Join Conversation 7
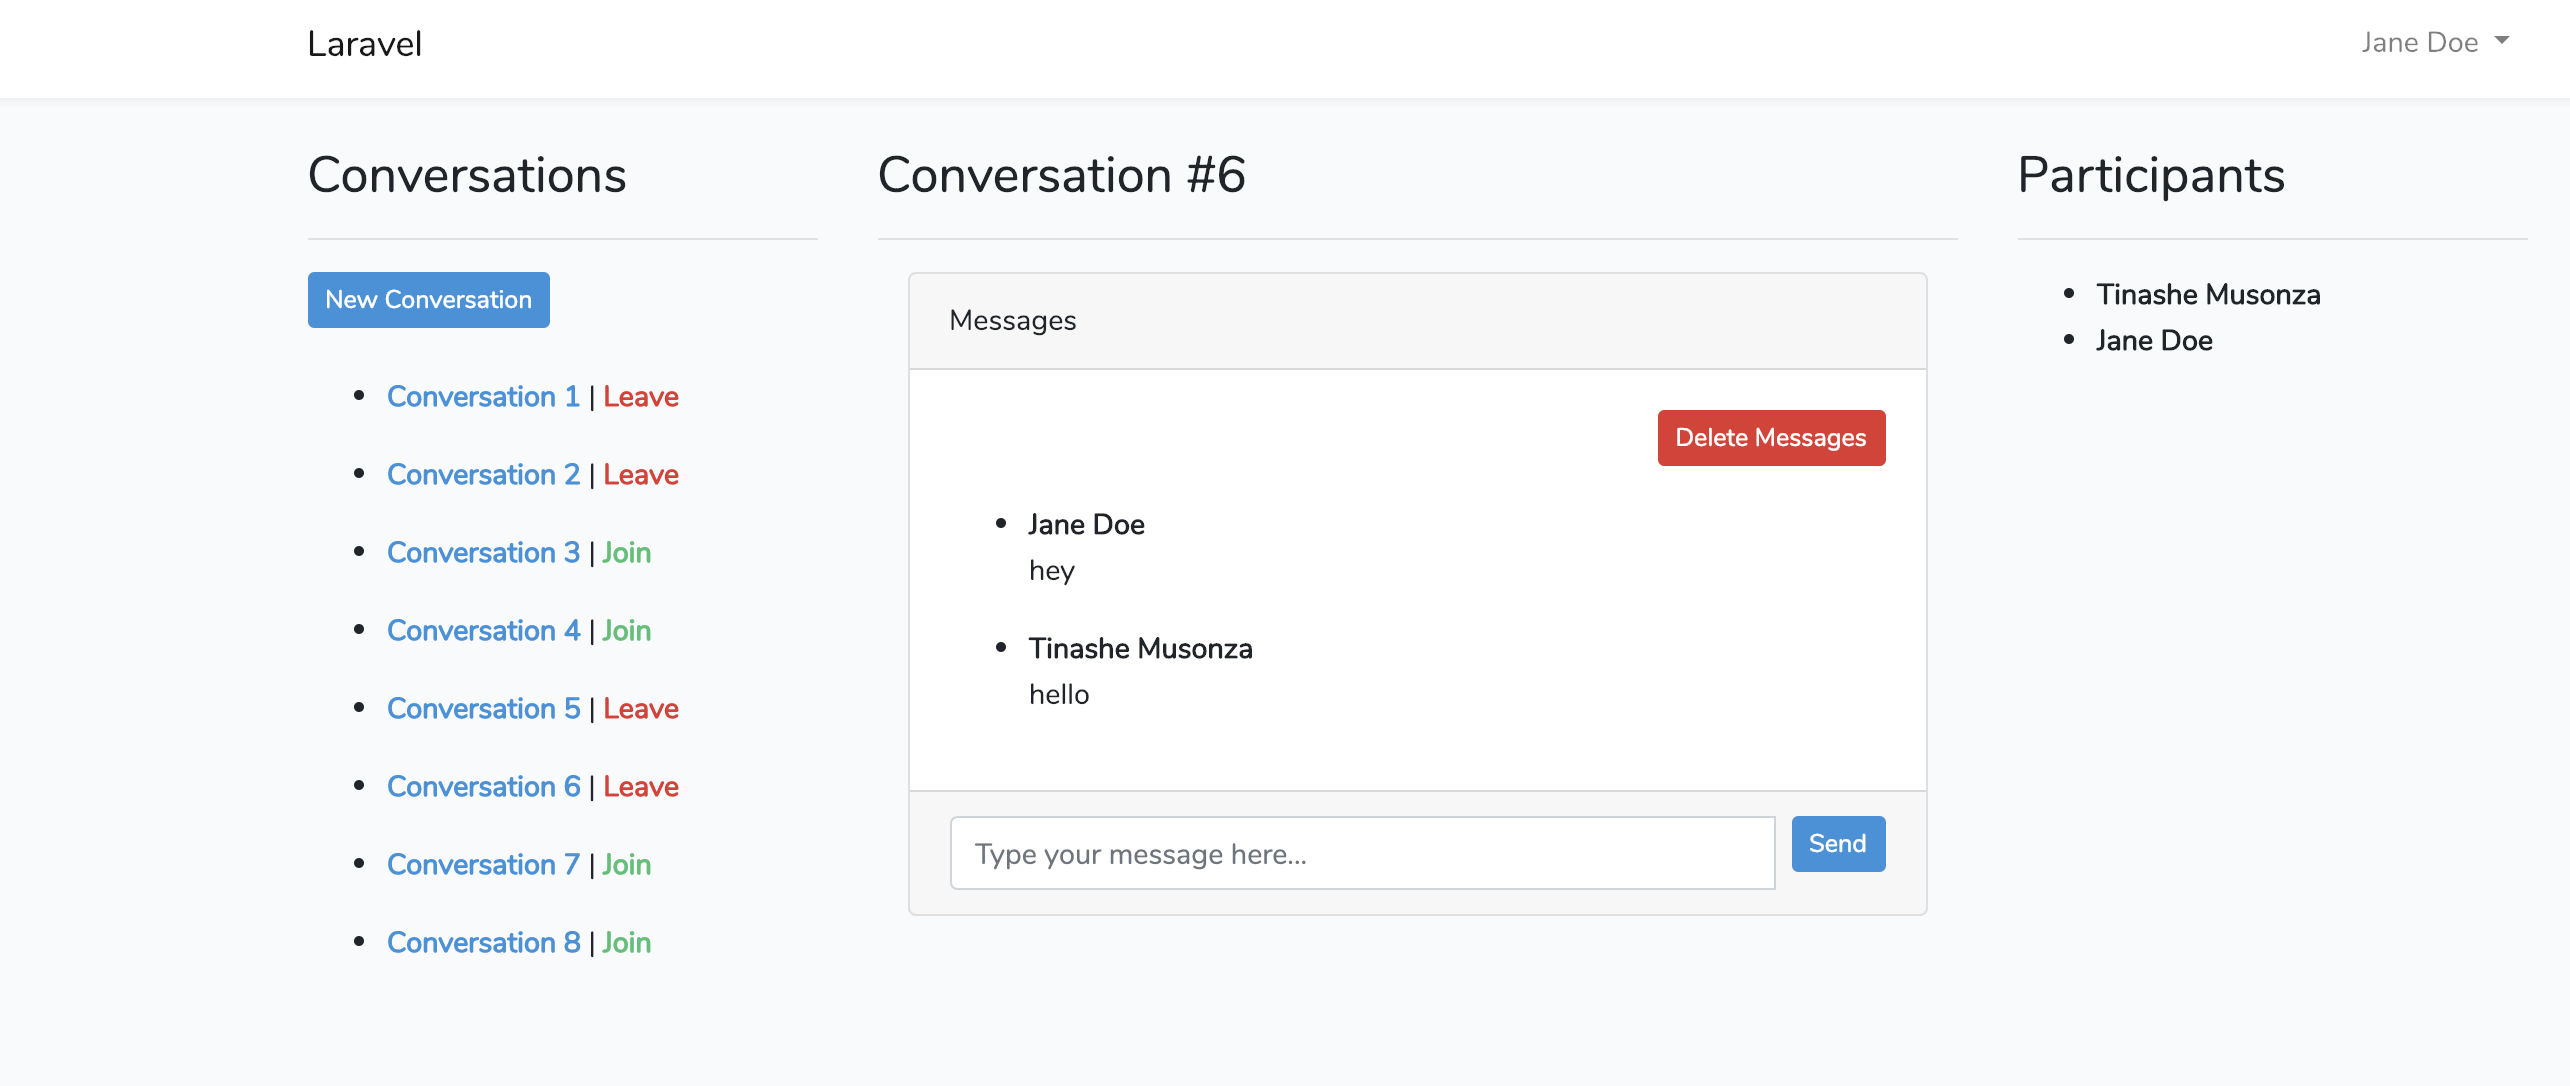 click(x=626, y=865)
